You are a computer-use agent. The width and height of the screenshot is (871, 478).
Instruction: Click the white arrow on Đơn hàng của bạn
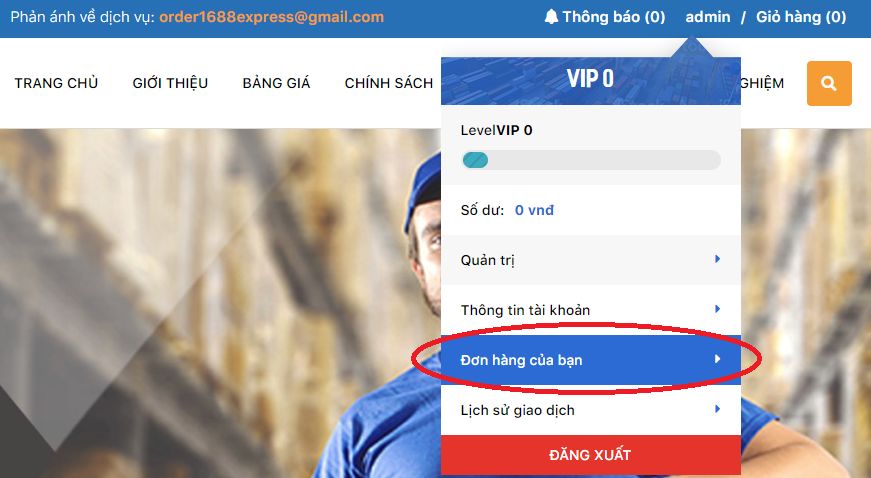[717, 359]
